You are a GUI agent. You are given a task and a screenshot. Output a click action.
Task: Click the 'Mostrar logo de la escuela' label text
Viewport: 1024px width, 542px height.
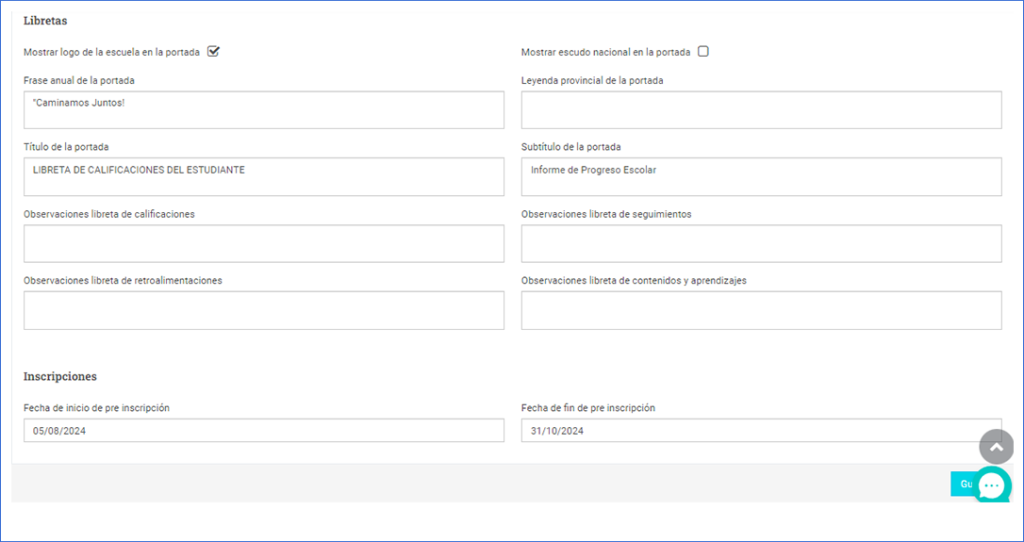click(x=111, y=52)
